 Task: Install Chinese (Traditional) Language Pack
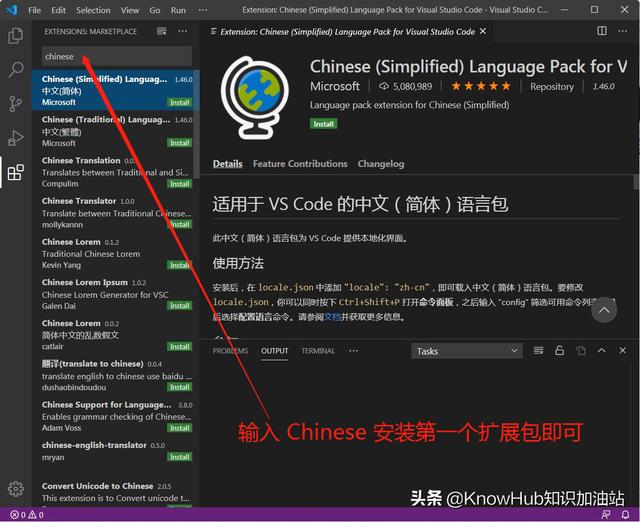[180, 143]
